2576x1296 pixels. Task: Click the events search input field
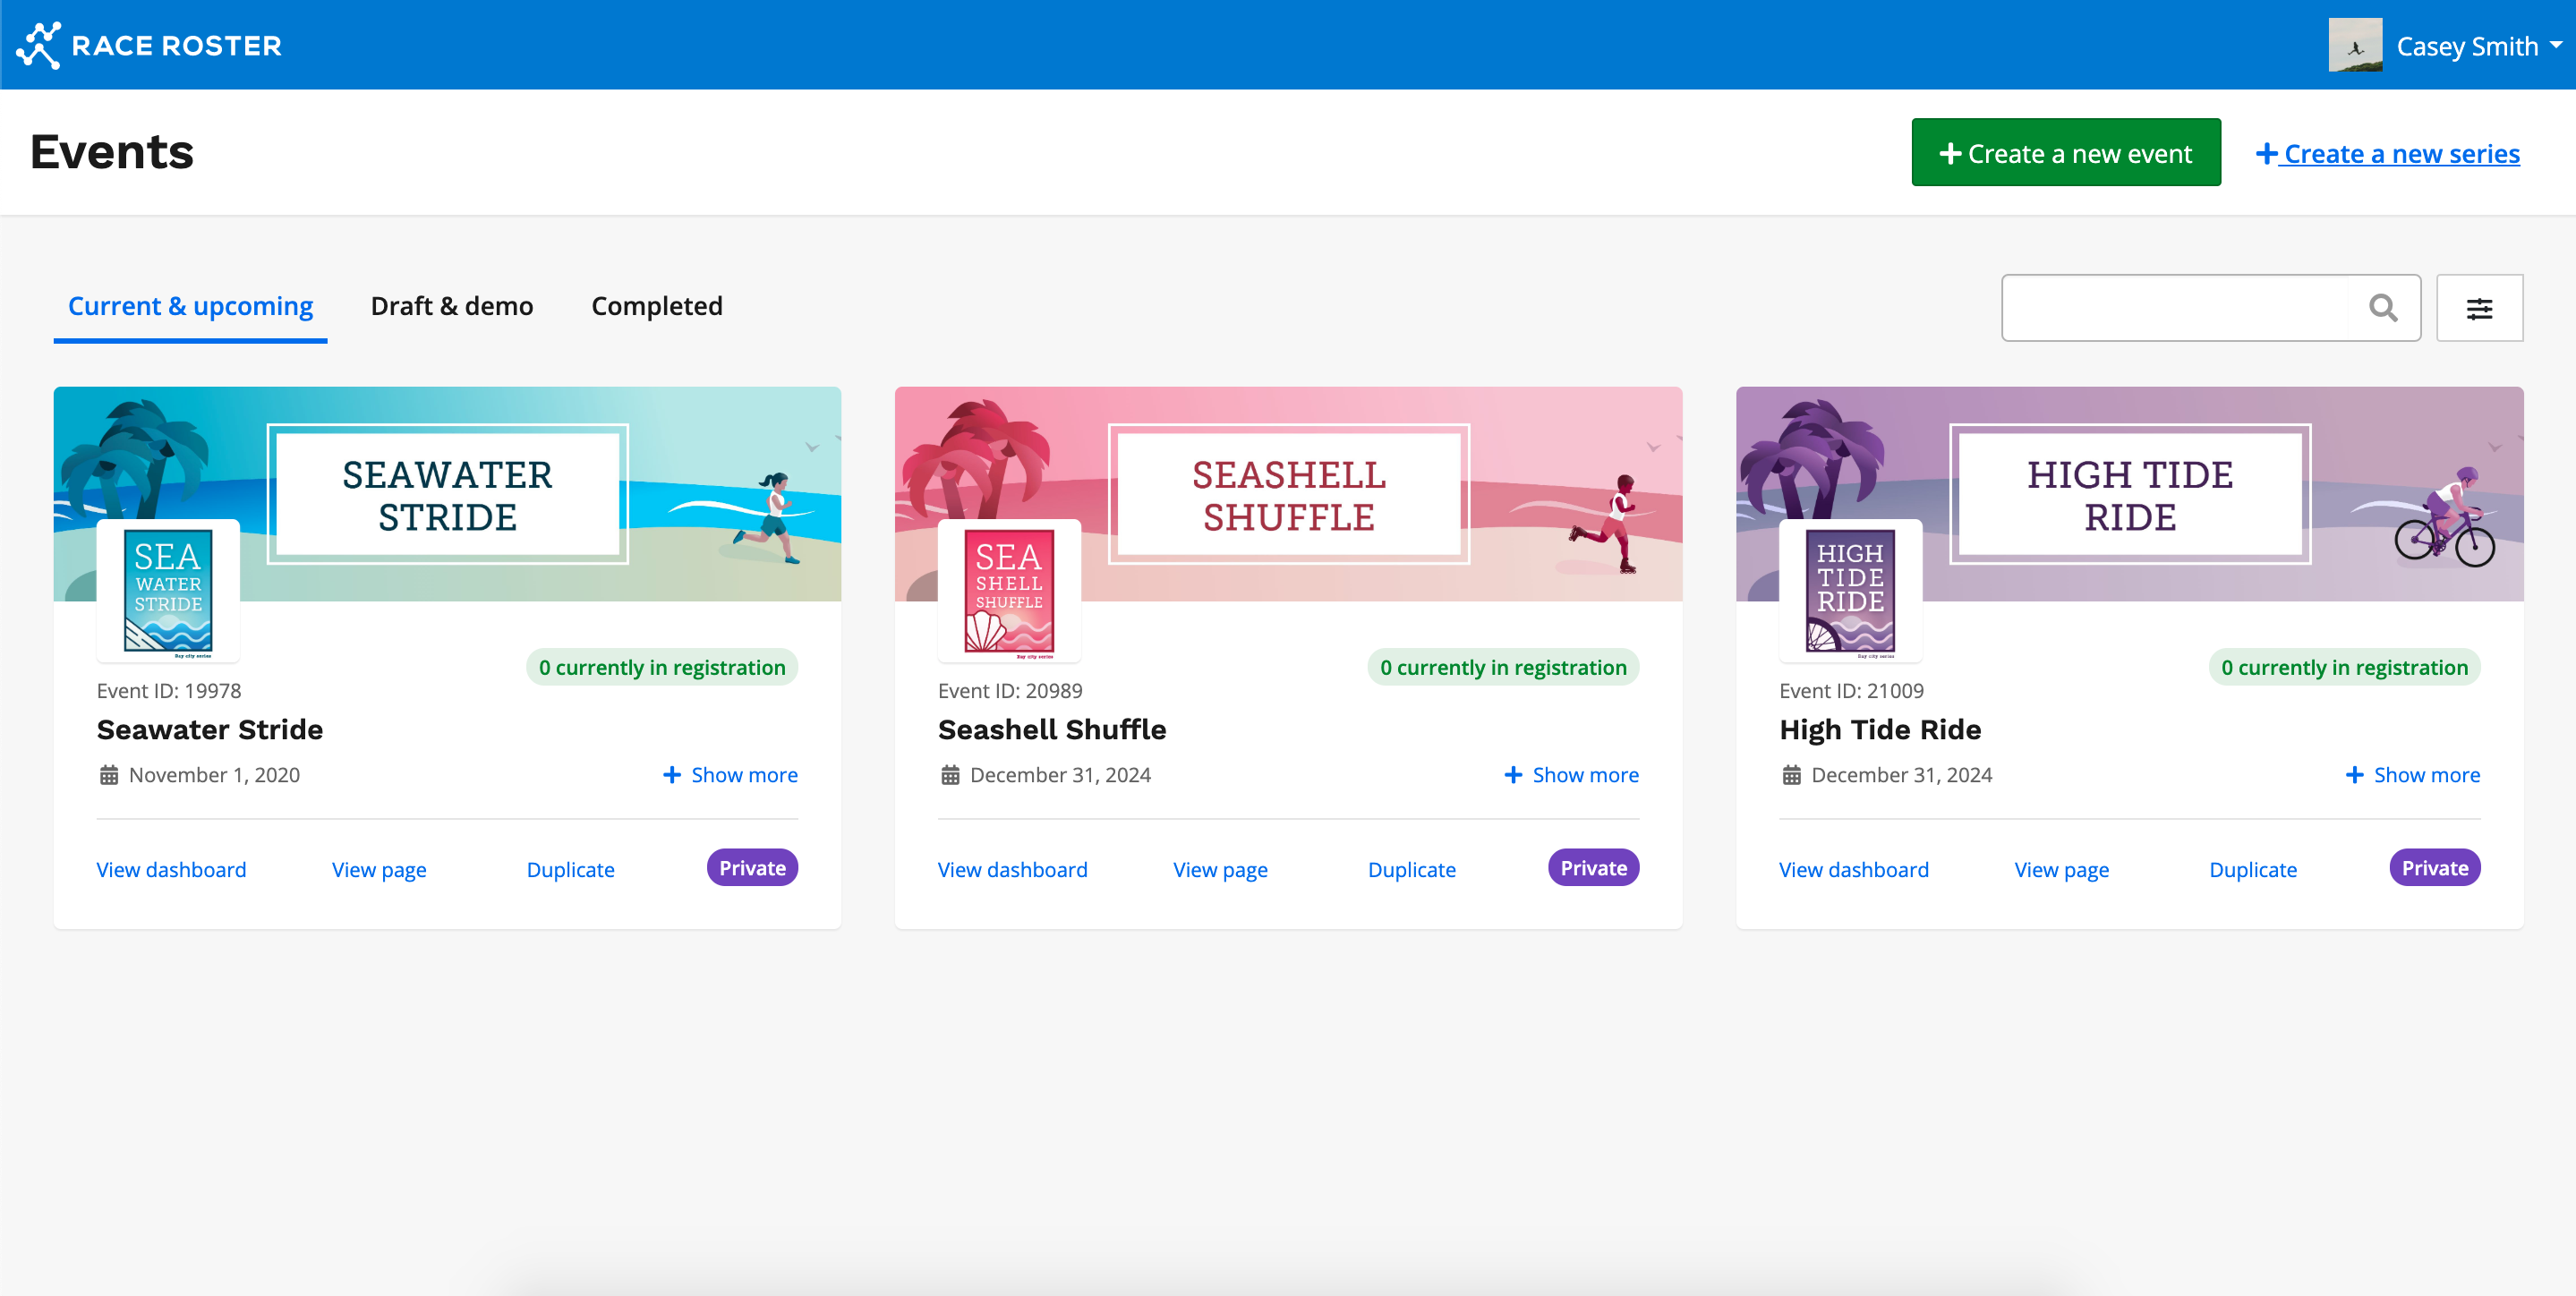(x=2175, y=308)
